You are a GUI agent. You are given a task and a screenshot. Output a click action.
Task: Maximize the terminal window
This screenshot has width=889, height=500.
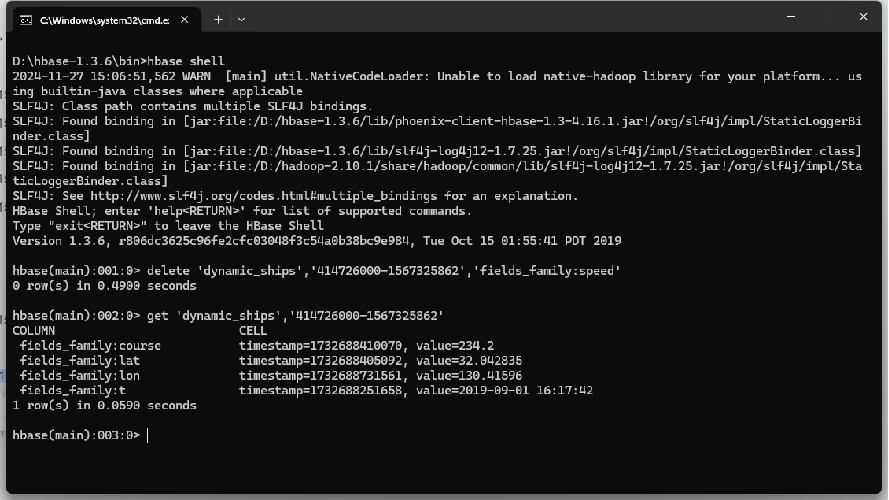(827, 17)
